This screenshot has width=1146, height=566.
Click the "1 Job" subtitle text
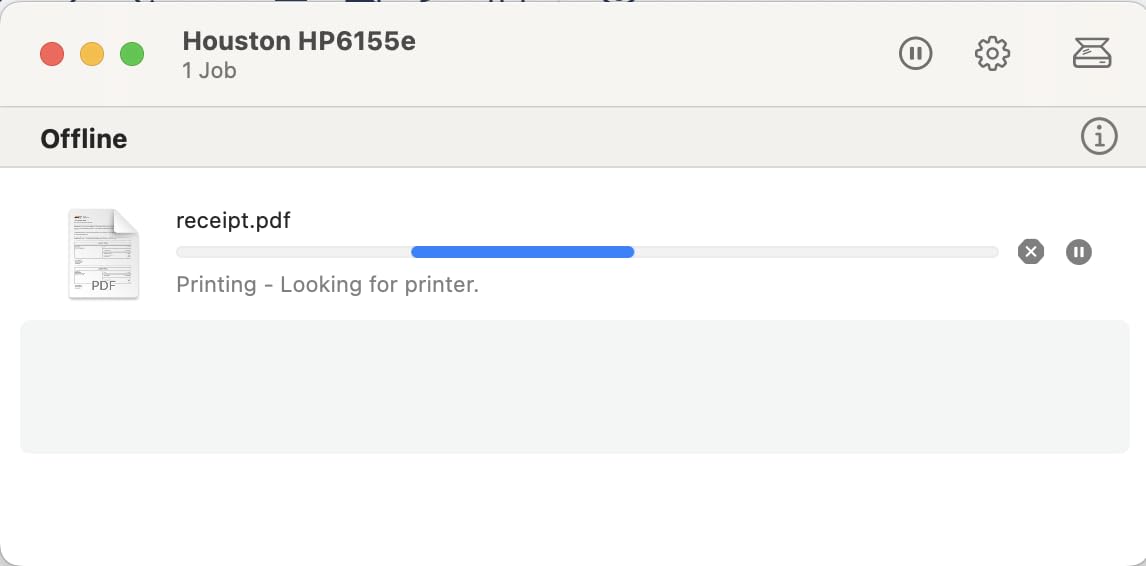[x=209, y=71]
